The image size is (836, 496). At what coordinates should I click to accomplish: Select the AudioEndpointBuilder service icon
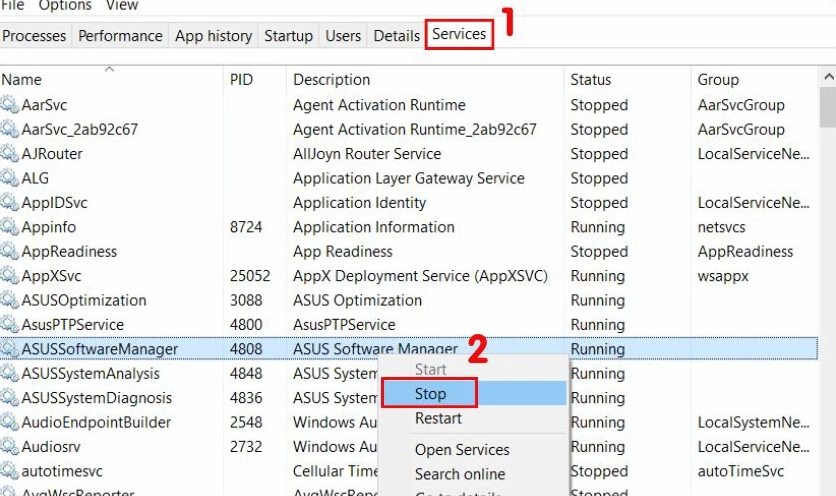click(10, 422)
